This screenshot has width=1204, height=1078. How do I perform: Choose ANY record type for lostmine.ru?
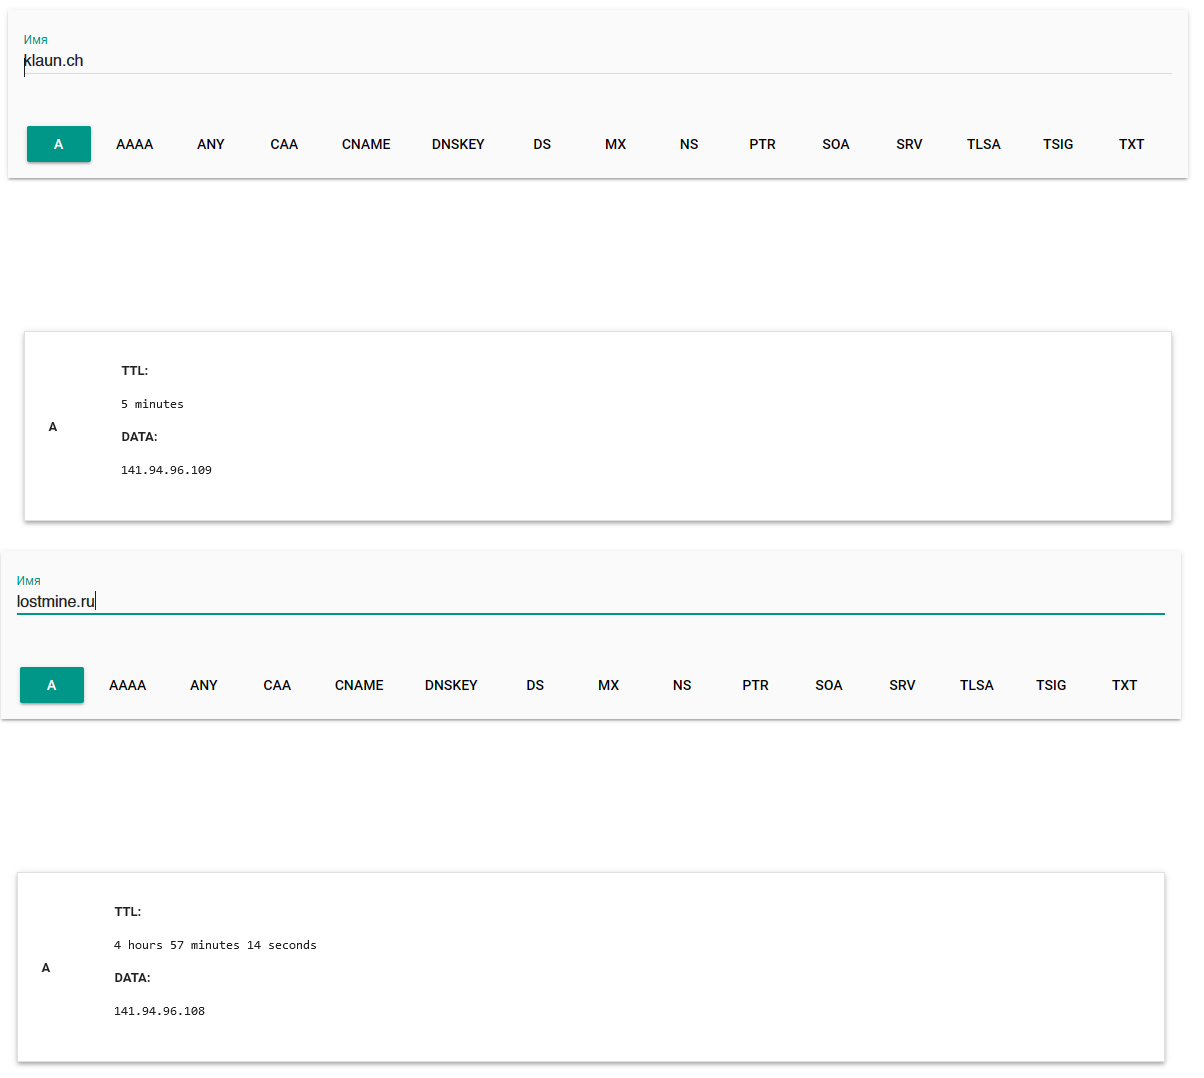204,685
